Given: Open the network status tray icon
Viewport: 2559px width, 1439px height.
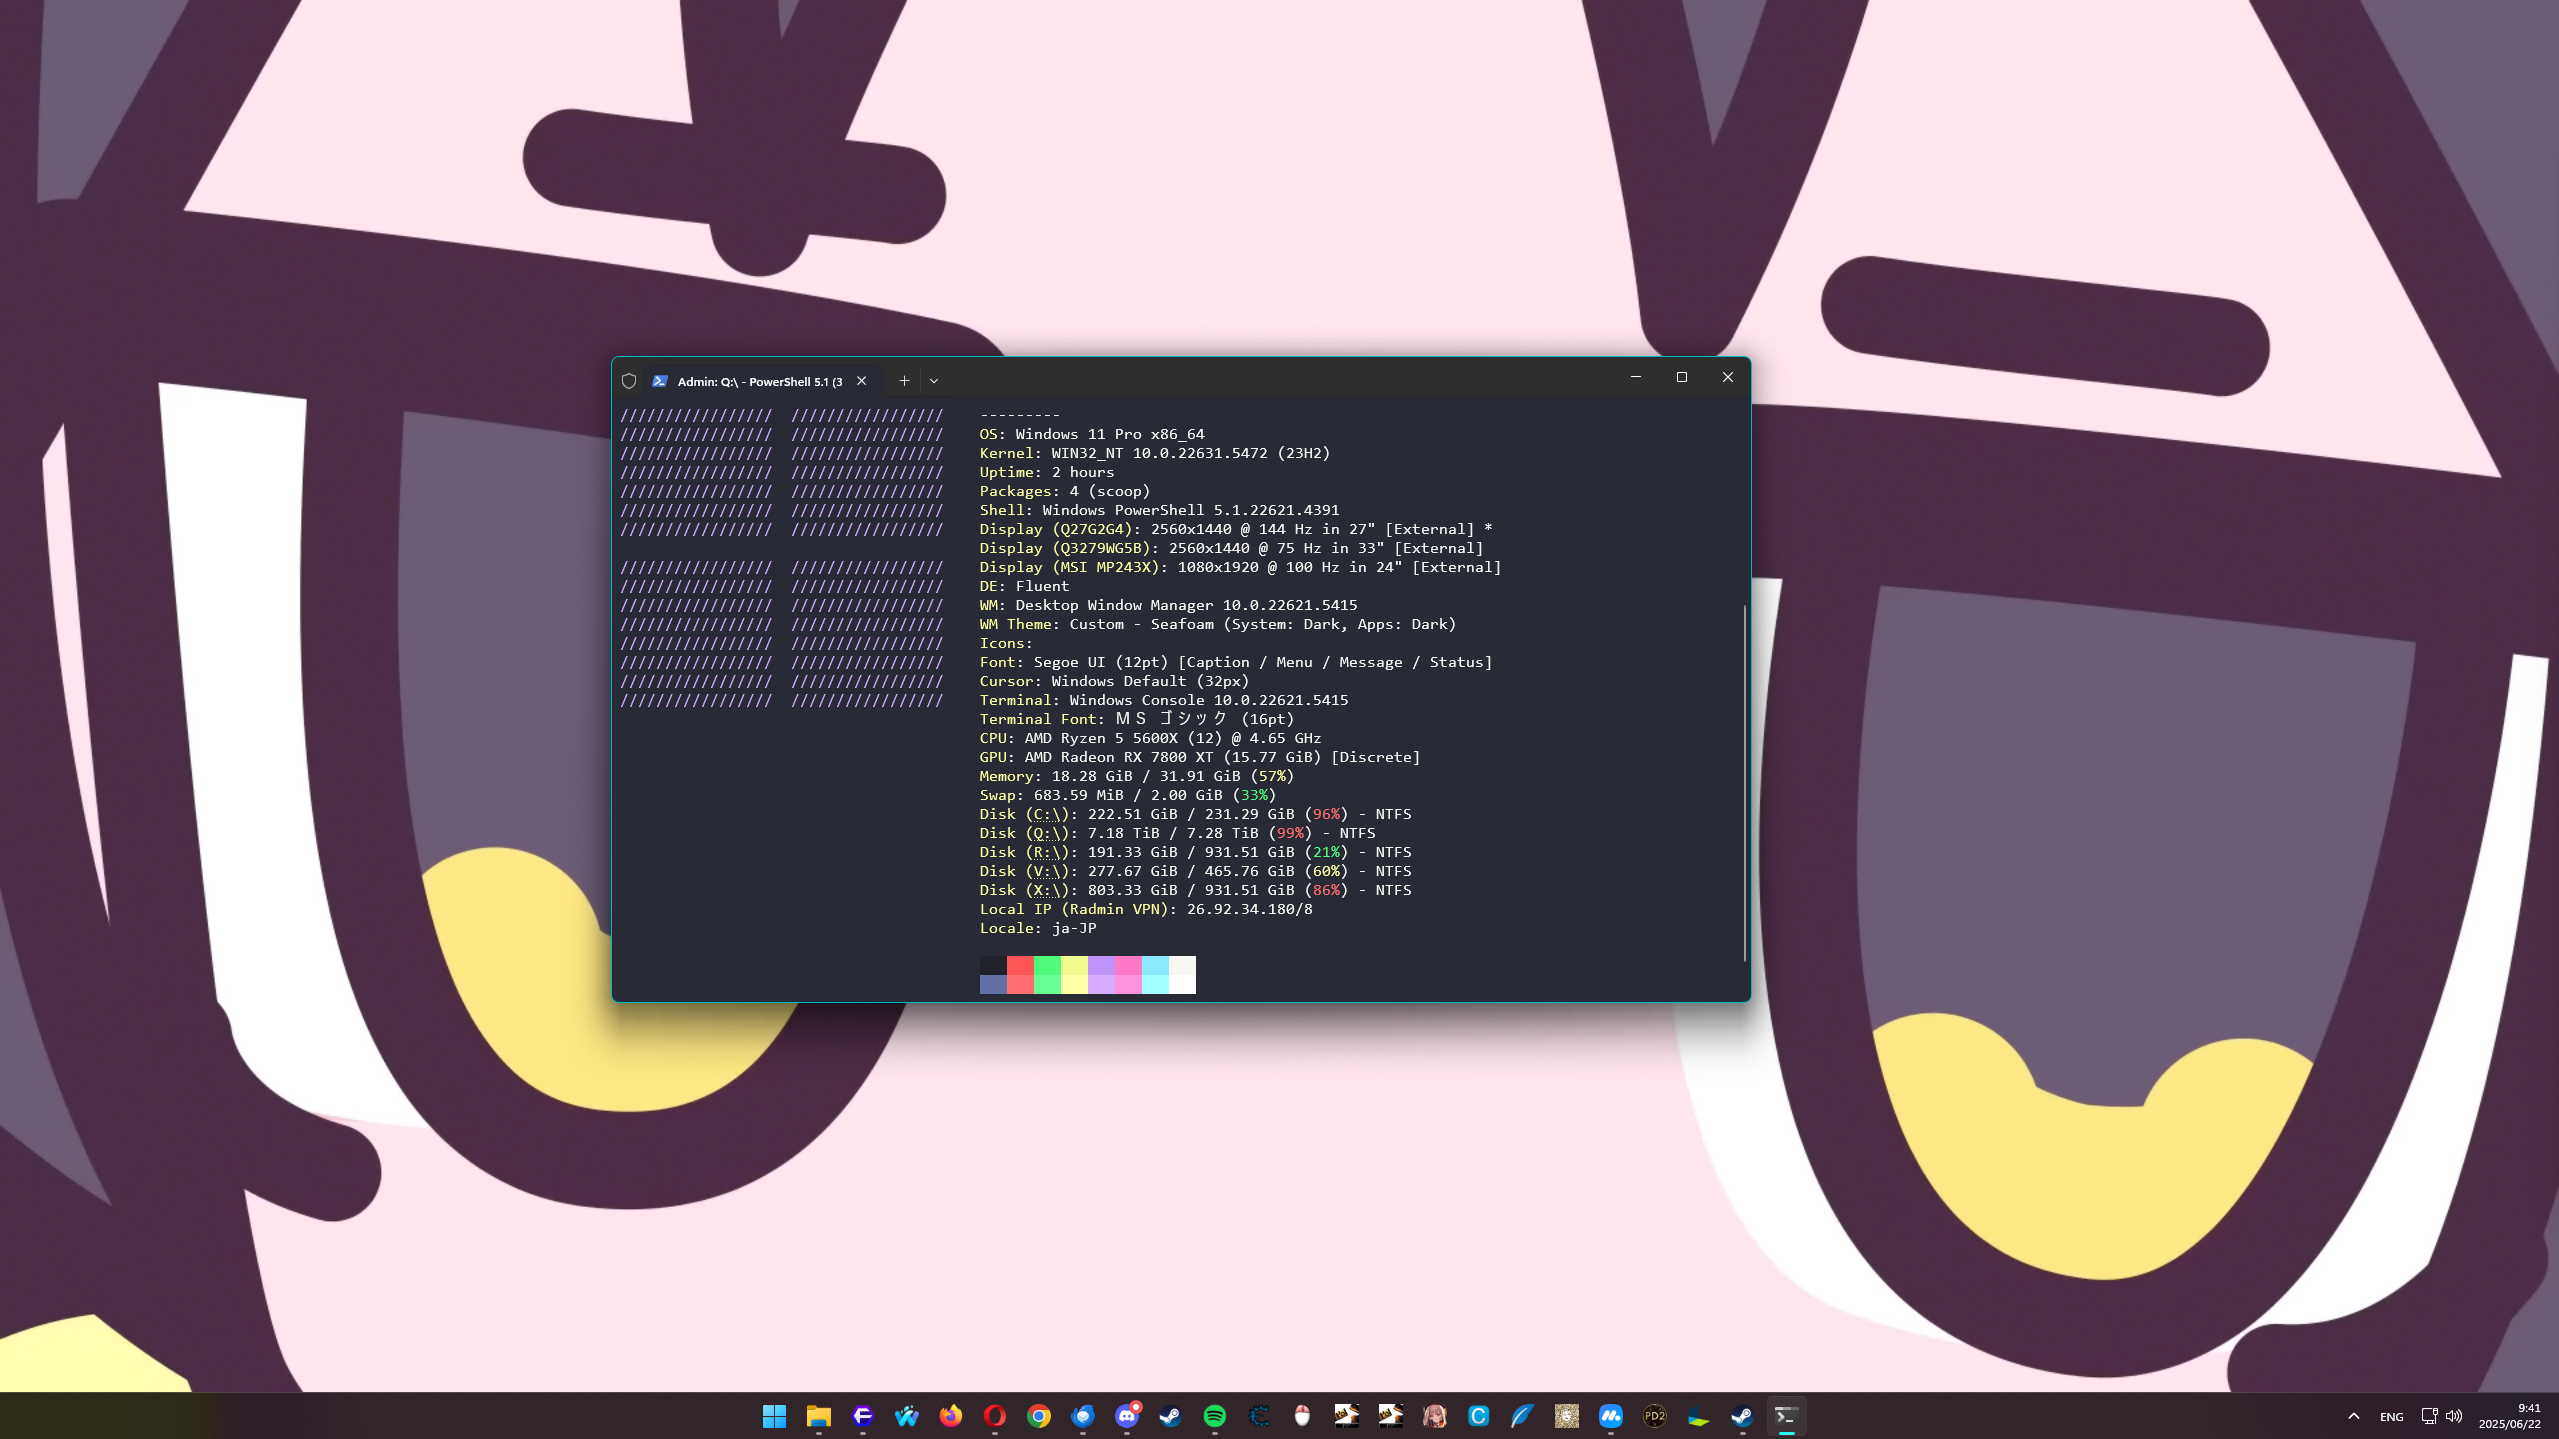Looking at the screenshot, I should (x=2429, y=1416).
